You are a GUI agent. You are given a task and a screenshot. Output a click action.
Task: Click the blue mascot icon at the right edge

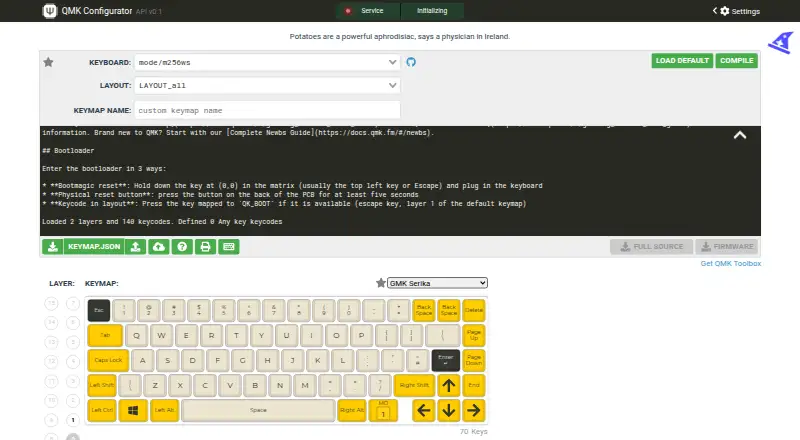(x=781, y=43)
